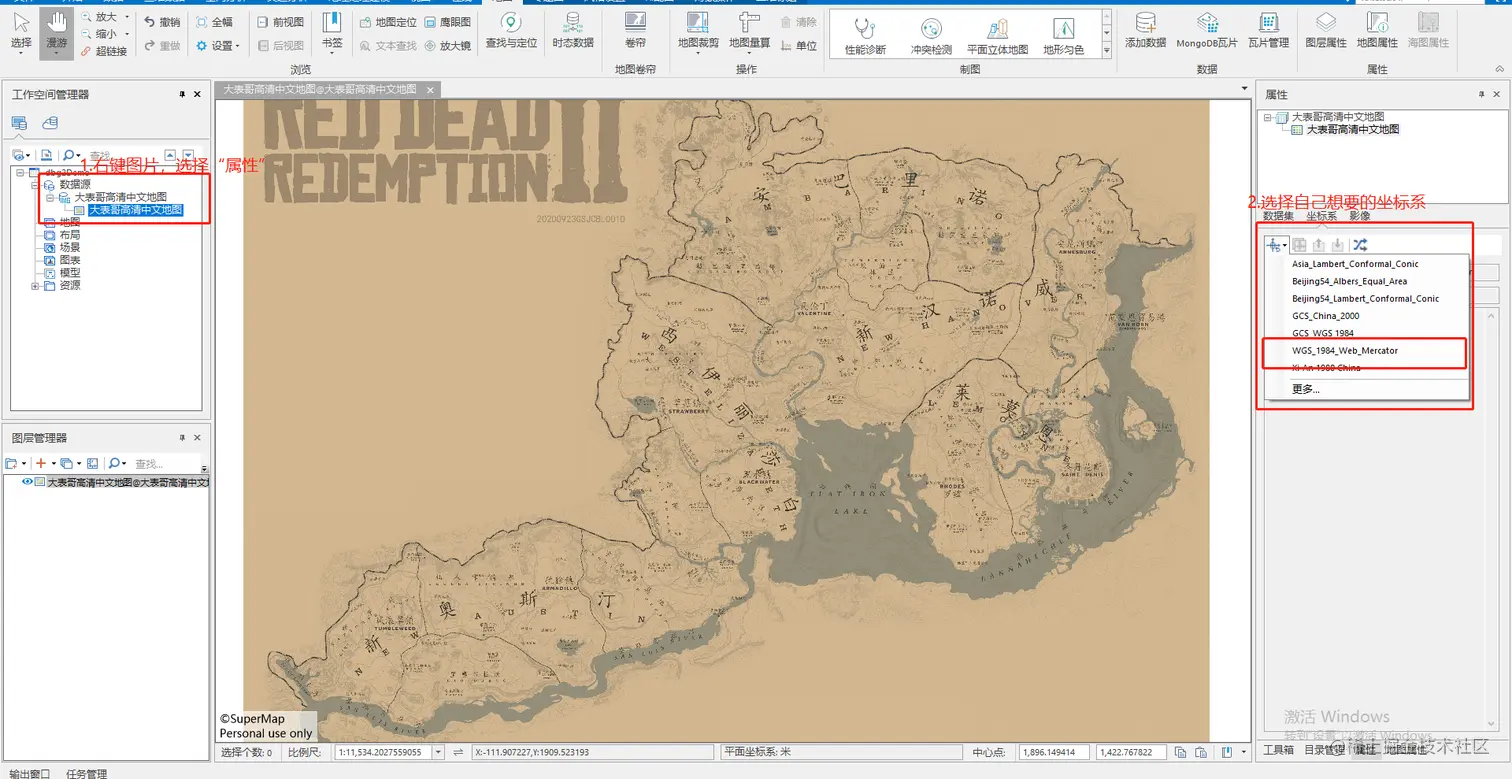
Task: Activate the 卷帘 swipe tool
Action: 635,31
